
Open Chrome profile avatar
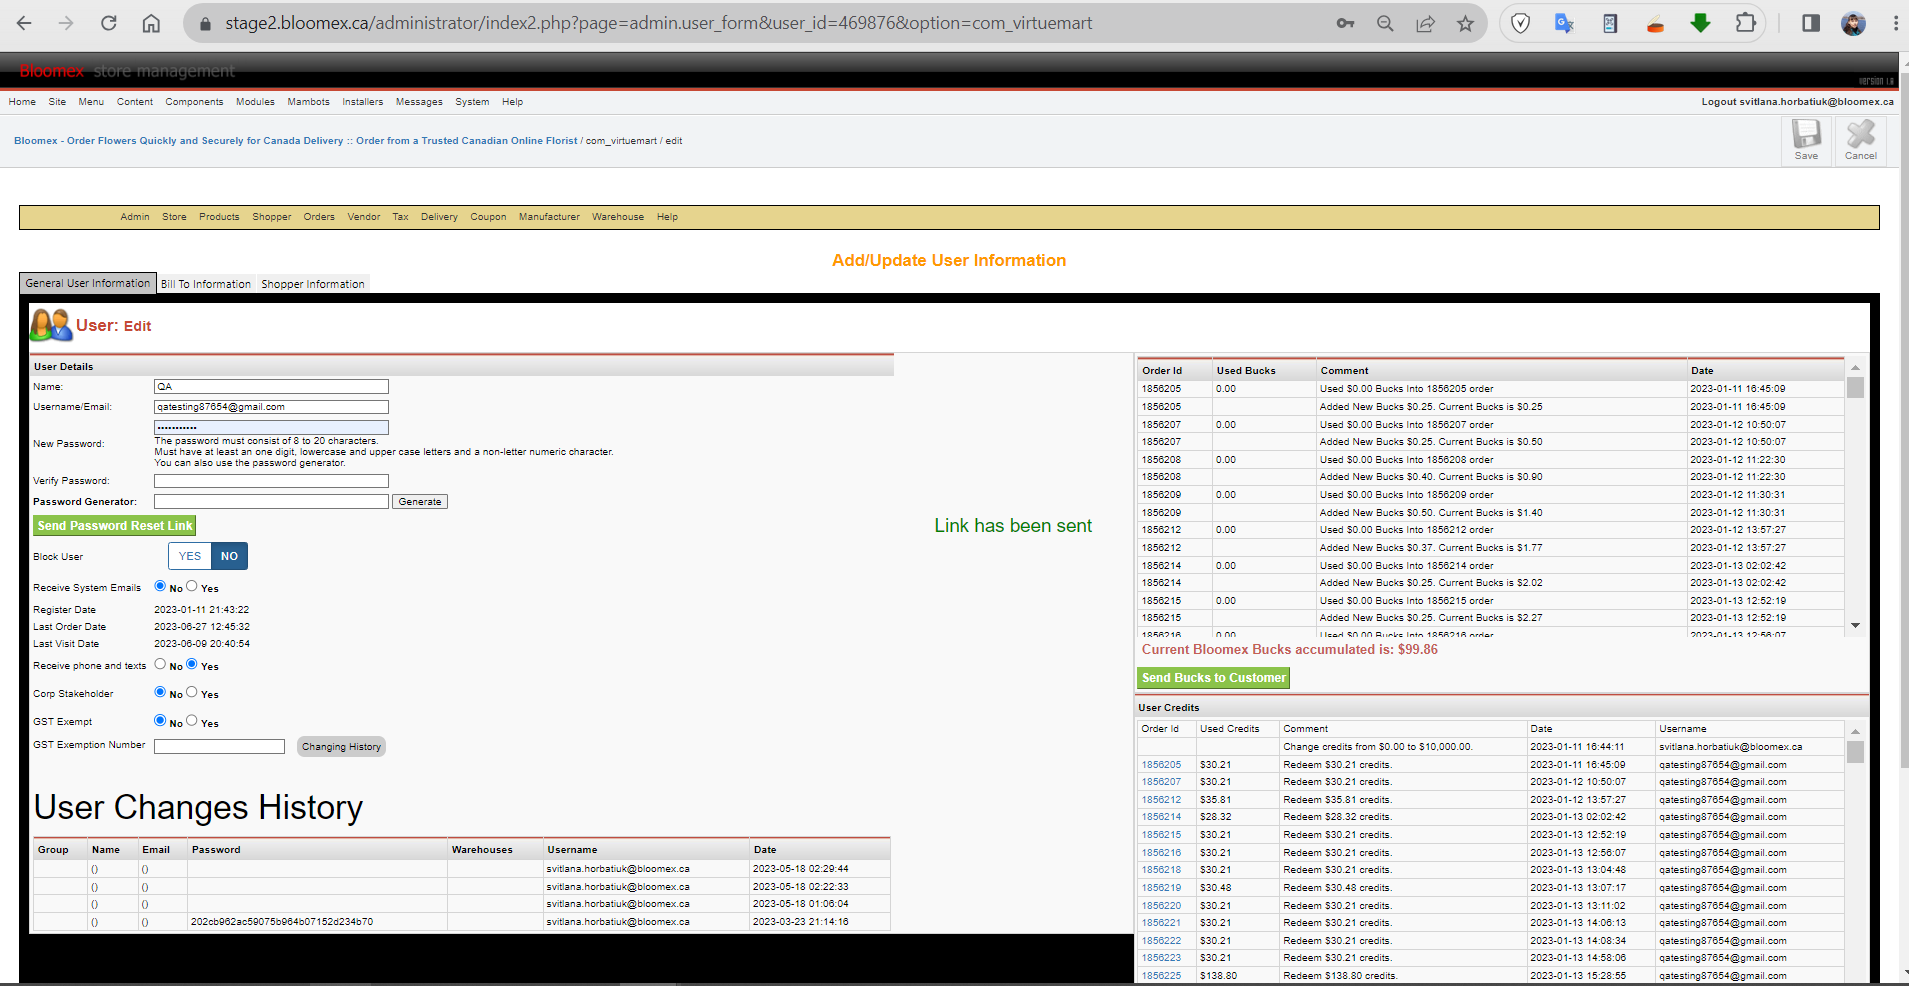coord(1853,23)
